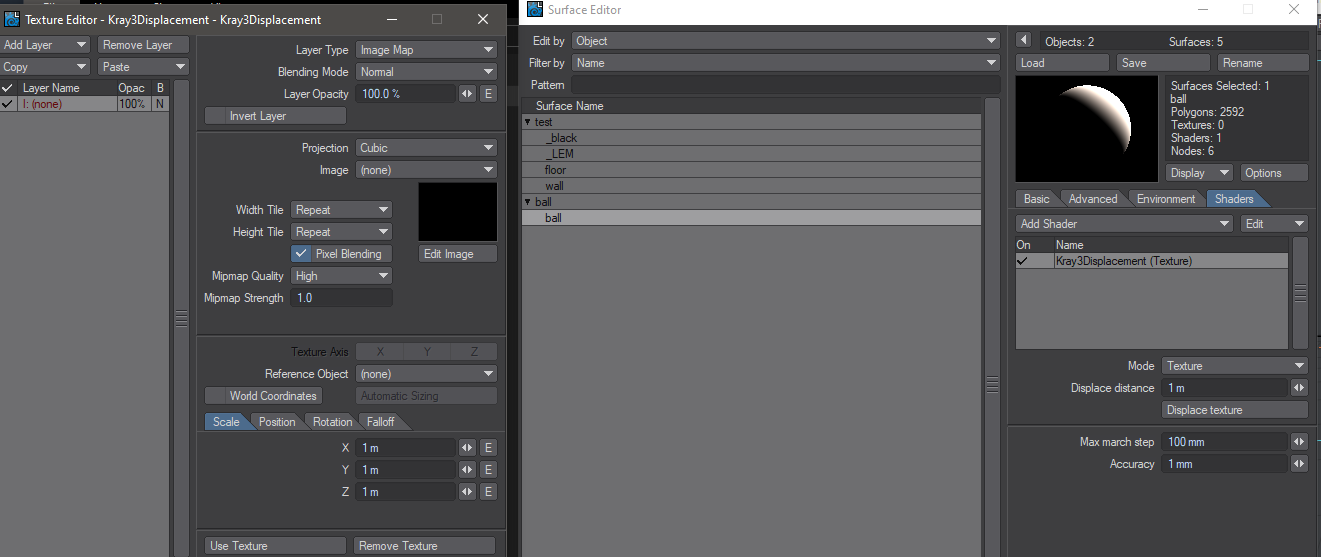This screenshot has width=1321, height=557.
Task: Click the surface preview sphere thumbnail
Action: pos(1087,129)
